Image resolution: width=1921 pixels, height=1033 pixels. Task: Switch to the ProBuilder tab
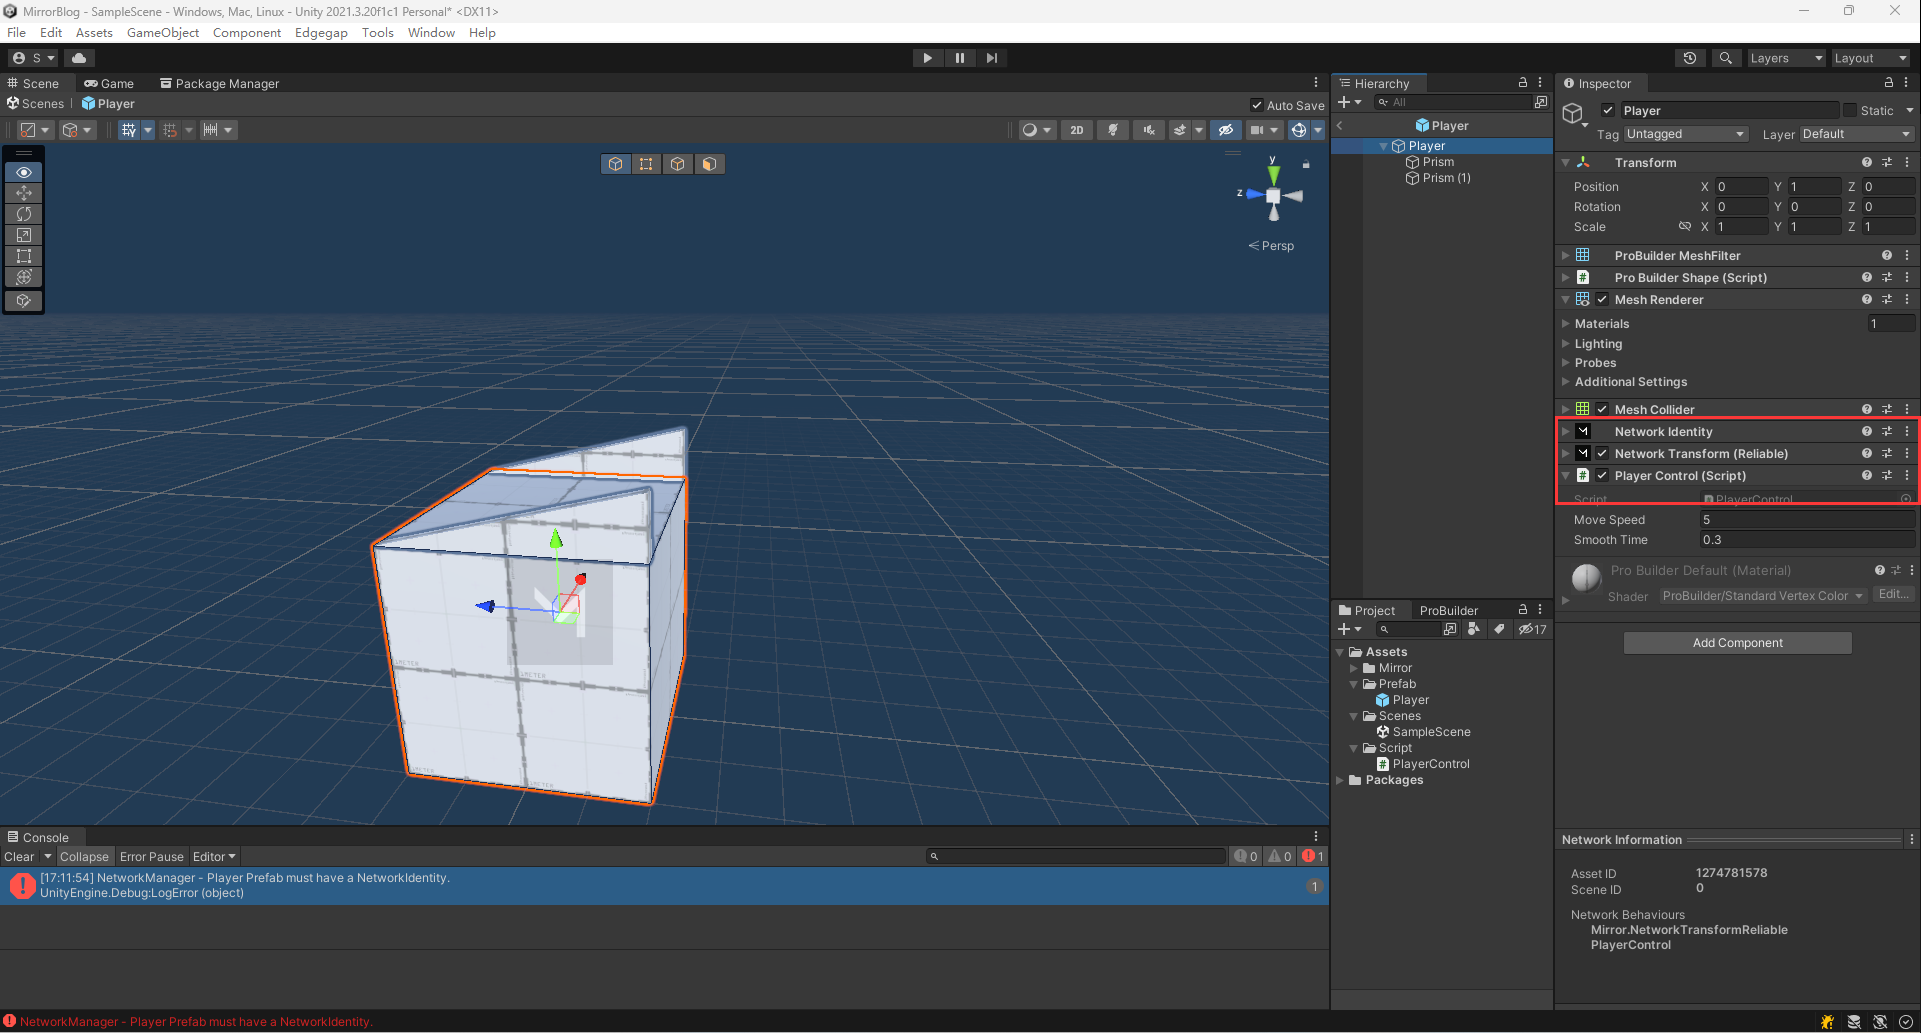[1448, 611]
